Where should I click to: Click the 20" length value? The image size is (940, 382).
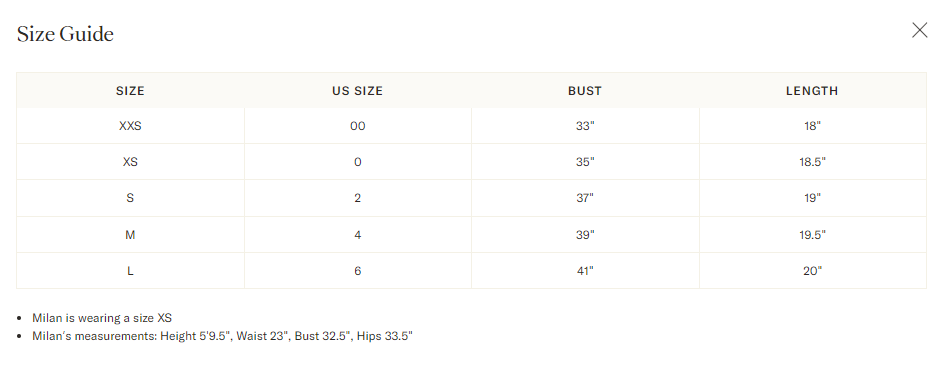tap(812, 271)
